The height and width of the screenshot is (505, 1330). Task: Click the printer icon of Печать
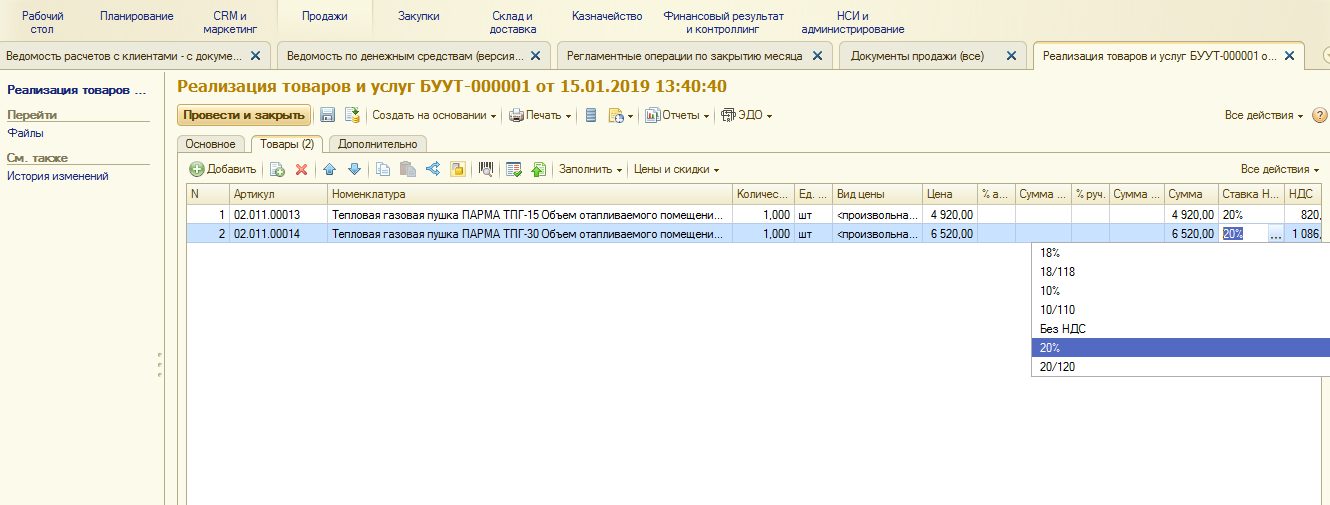[517, 115]
